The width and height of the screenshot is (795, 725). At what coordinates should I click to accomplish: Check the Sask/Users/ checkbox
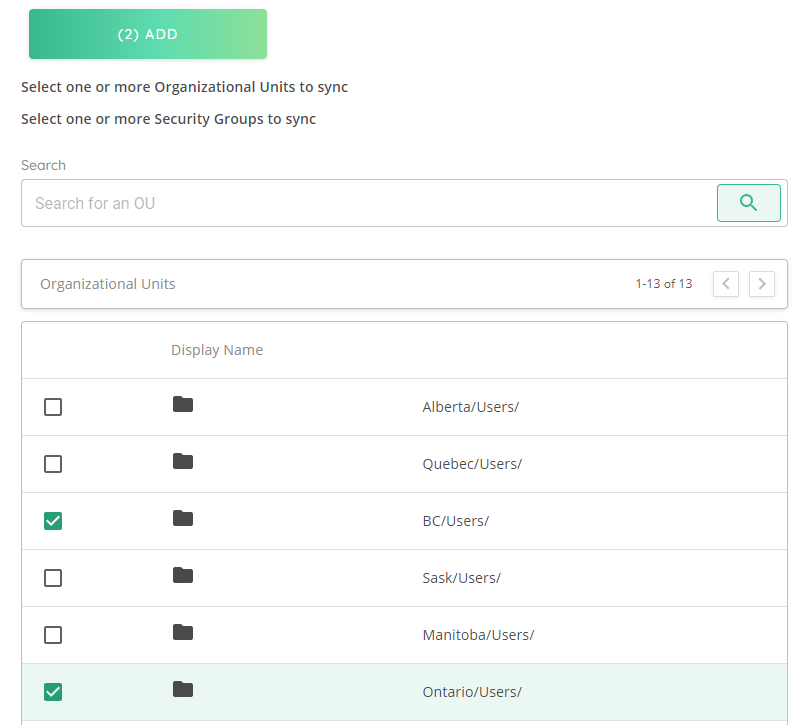click(x=53, y=578)
